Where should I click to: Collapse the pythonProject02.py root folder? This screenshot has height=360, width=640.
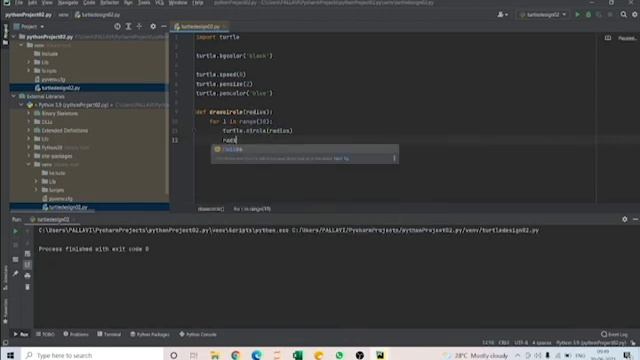pos(14,37)
